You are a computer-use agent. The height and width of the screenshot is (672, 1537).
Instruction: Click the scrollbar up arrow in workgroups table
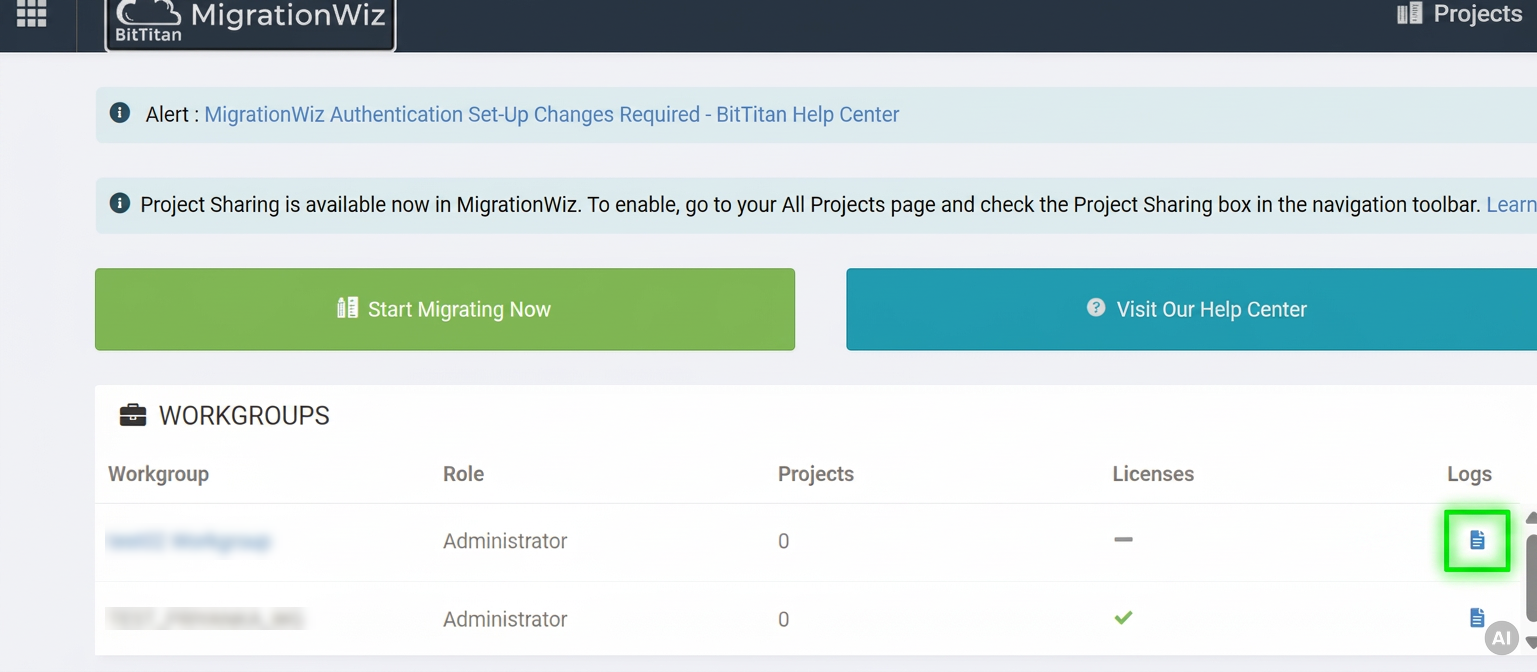1530,518
